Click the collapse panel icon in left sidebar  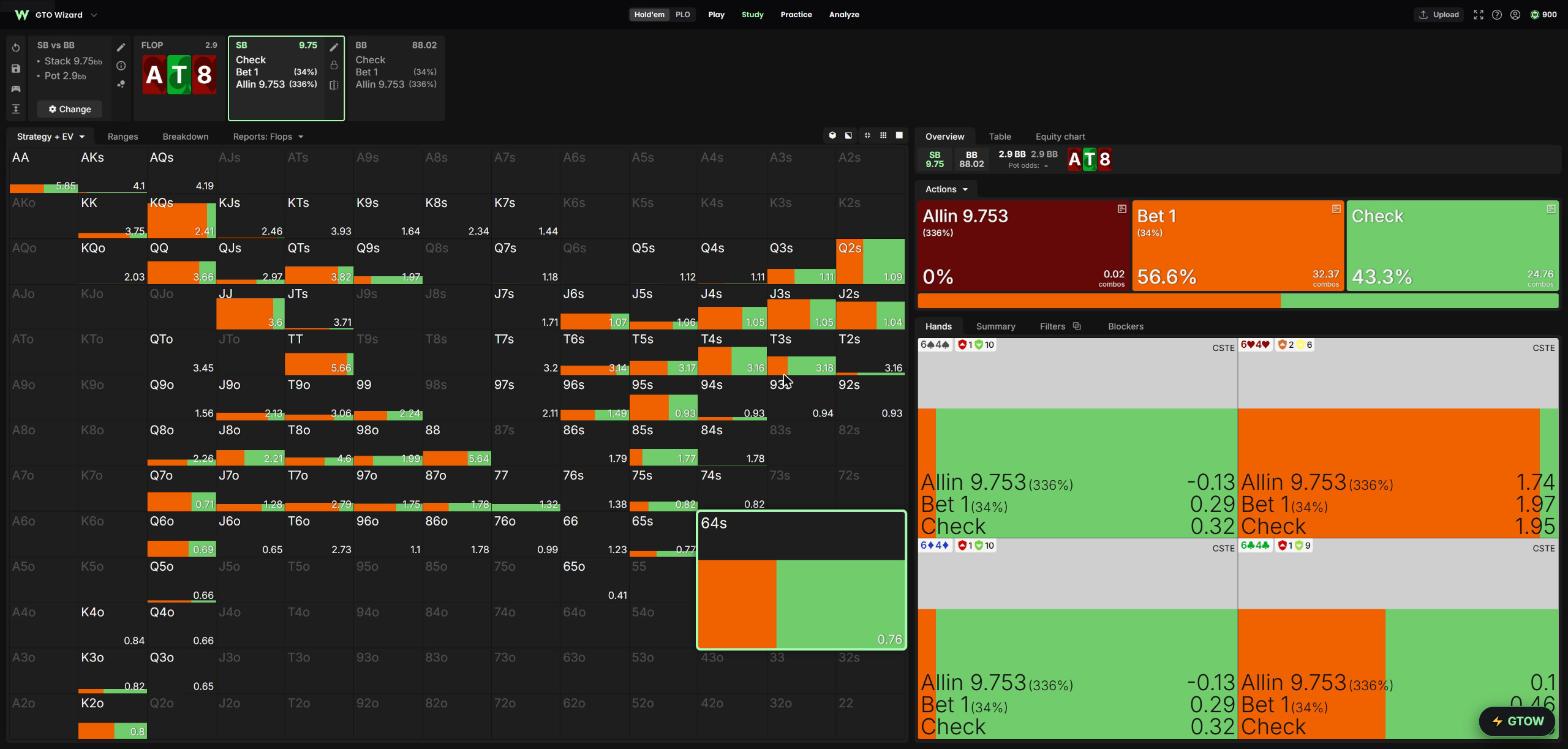coord(16,108)
